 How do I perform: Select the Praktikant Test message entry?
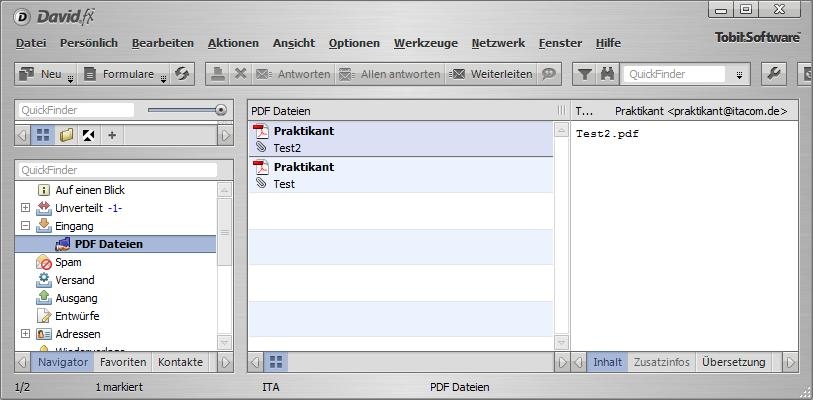point(401,175)
